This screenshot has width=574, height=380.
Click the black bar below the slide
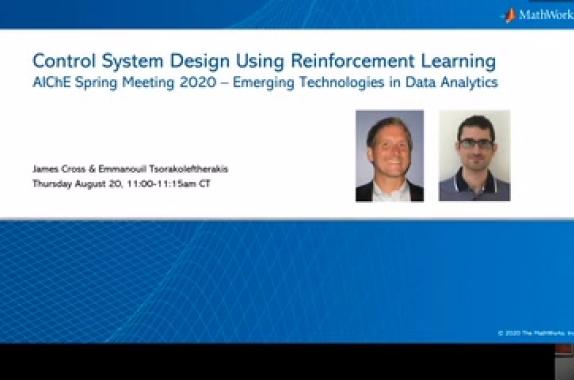277,362
